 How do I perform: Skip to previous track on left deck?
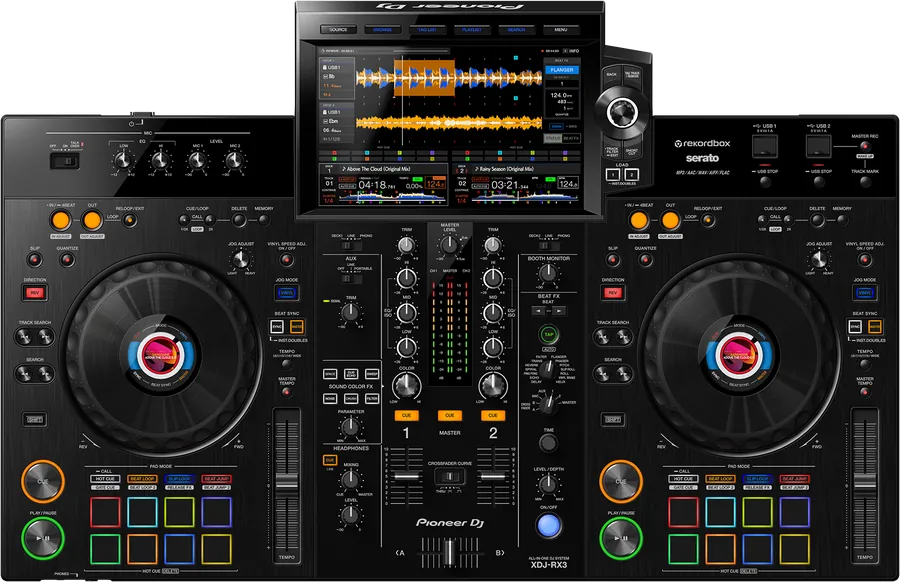click(x=24, y=337)
